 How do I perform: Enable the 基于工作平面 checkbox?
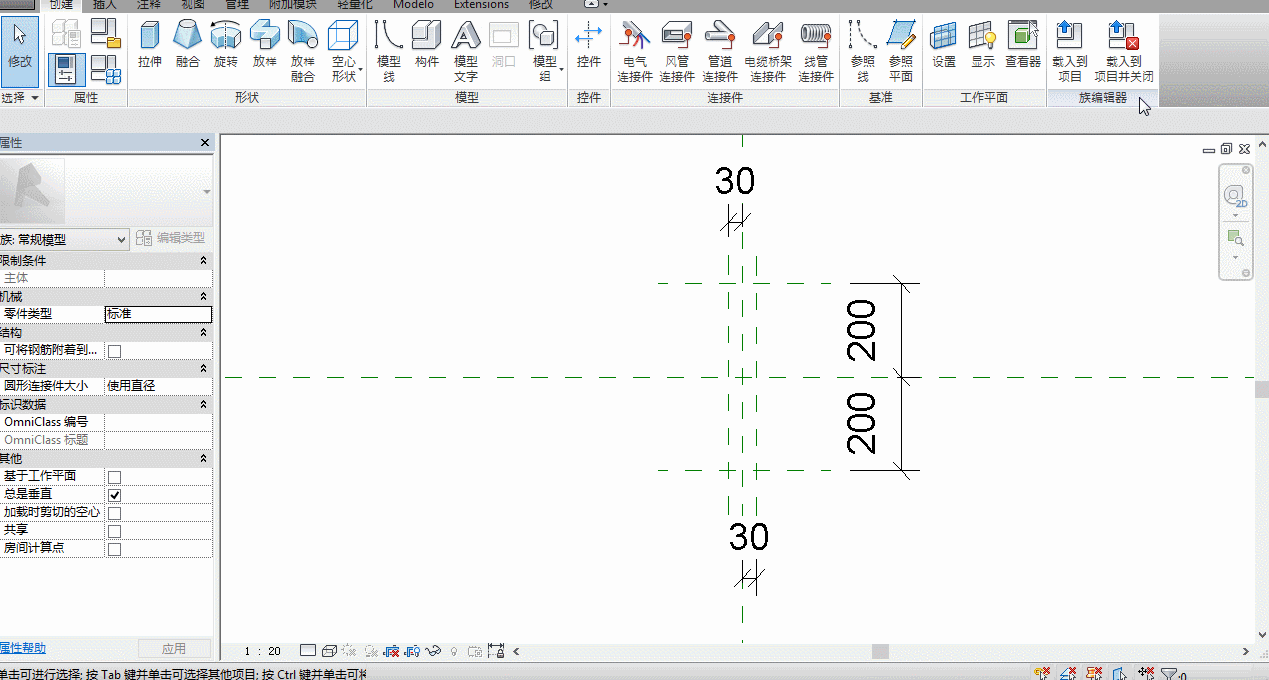[115, 477]
